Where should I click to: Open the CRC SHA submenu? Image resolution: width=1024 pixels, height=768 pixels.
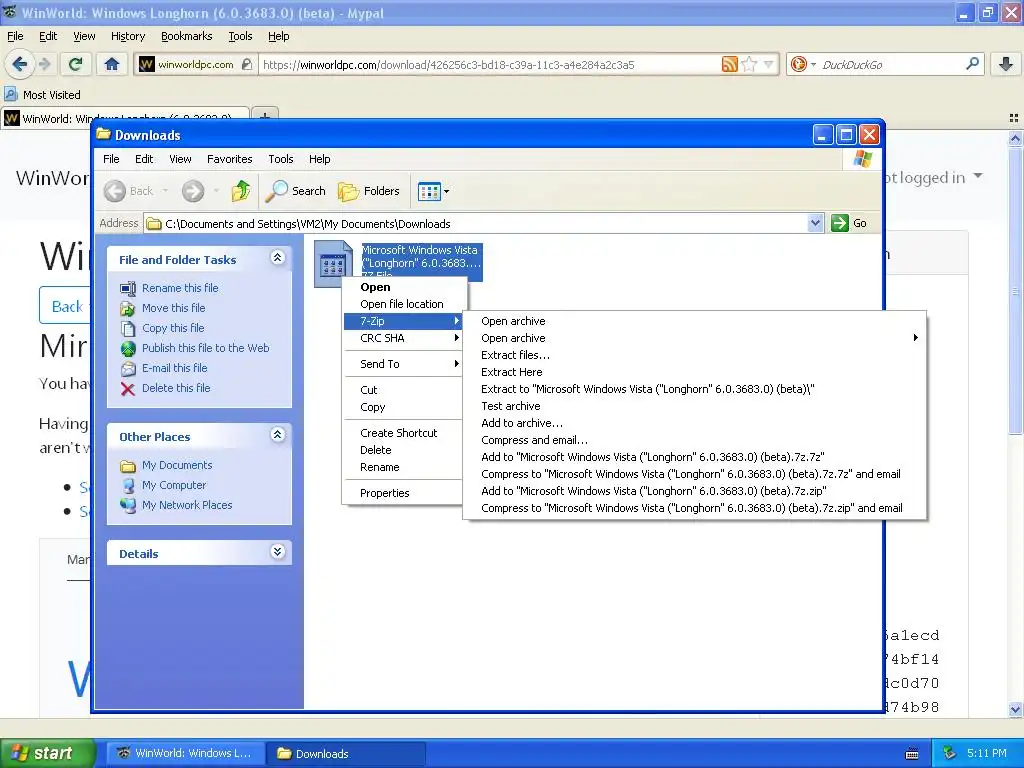tap(402, 338)
